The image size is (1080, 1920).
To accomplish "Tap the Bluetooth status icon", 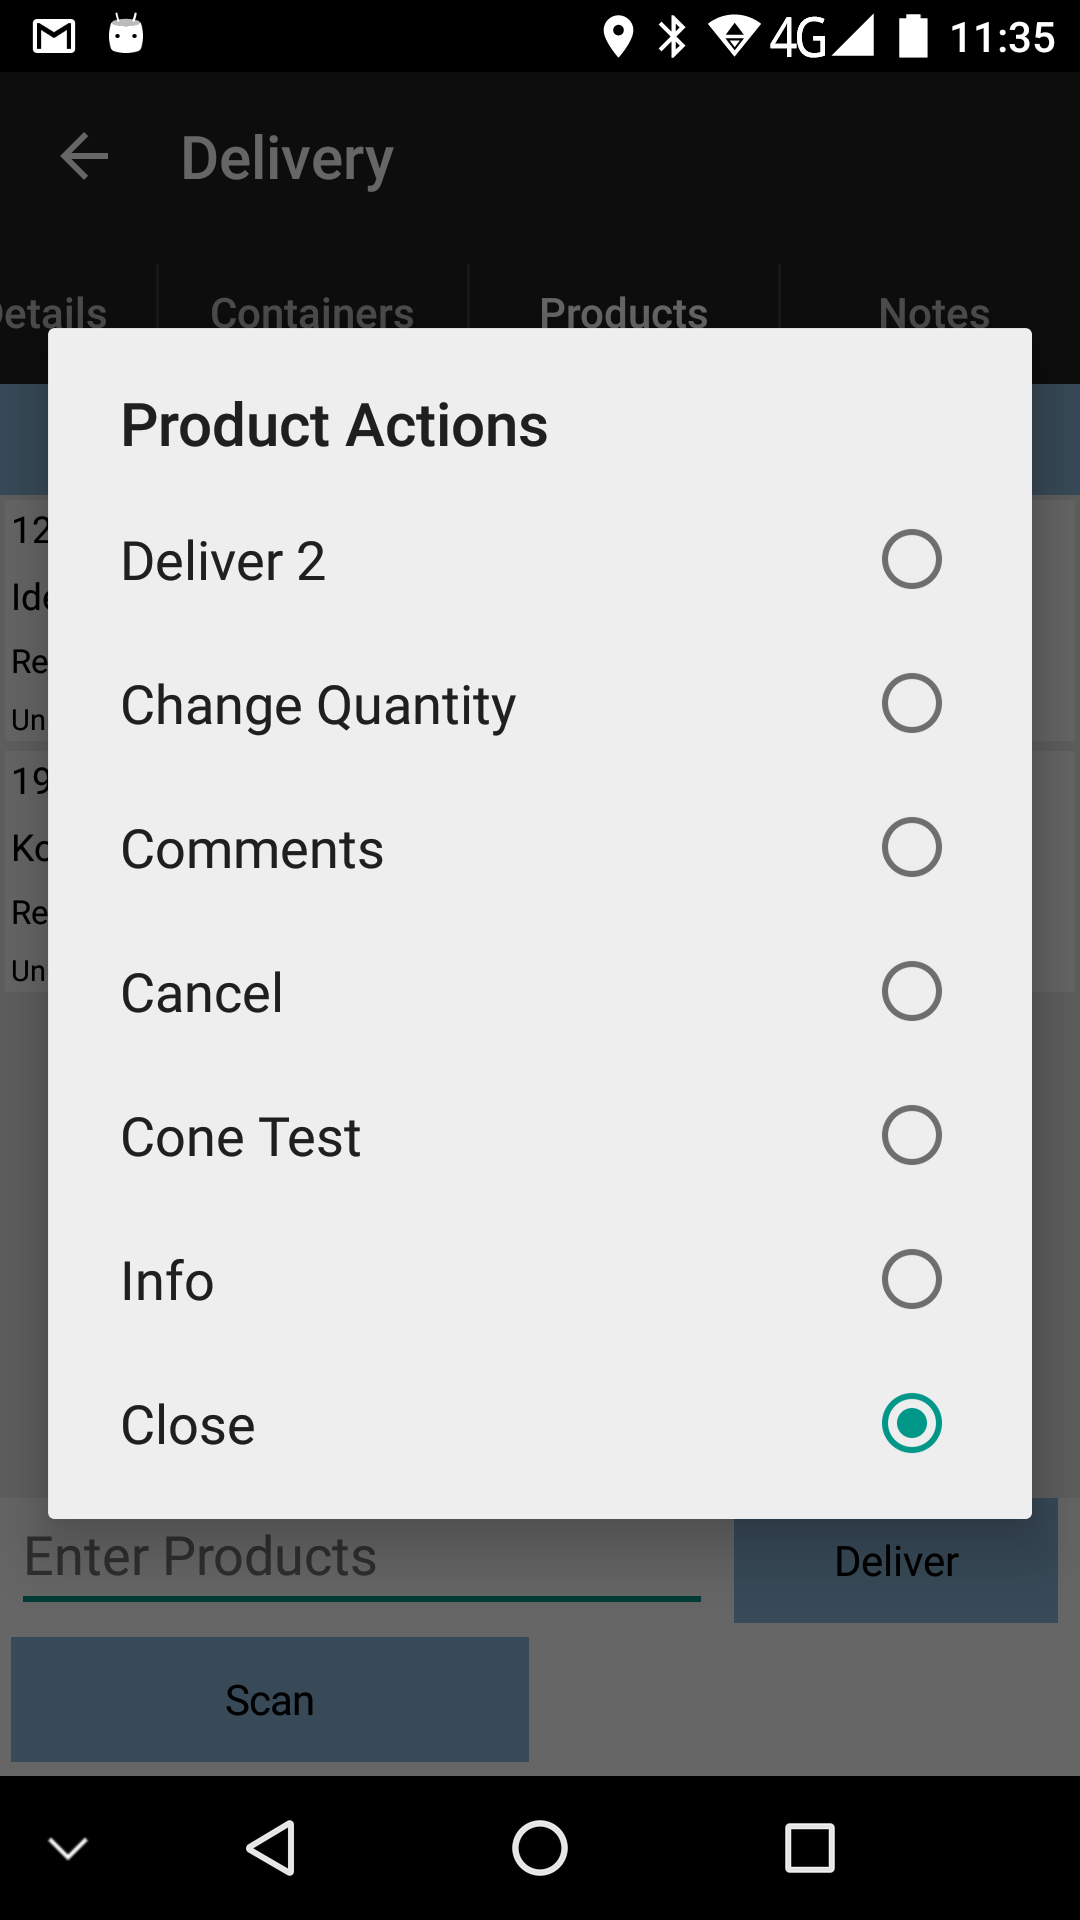I will pos(673,37).
